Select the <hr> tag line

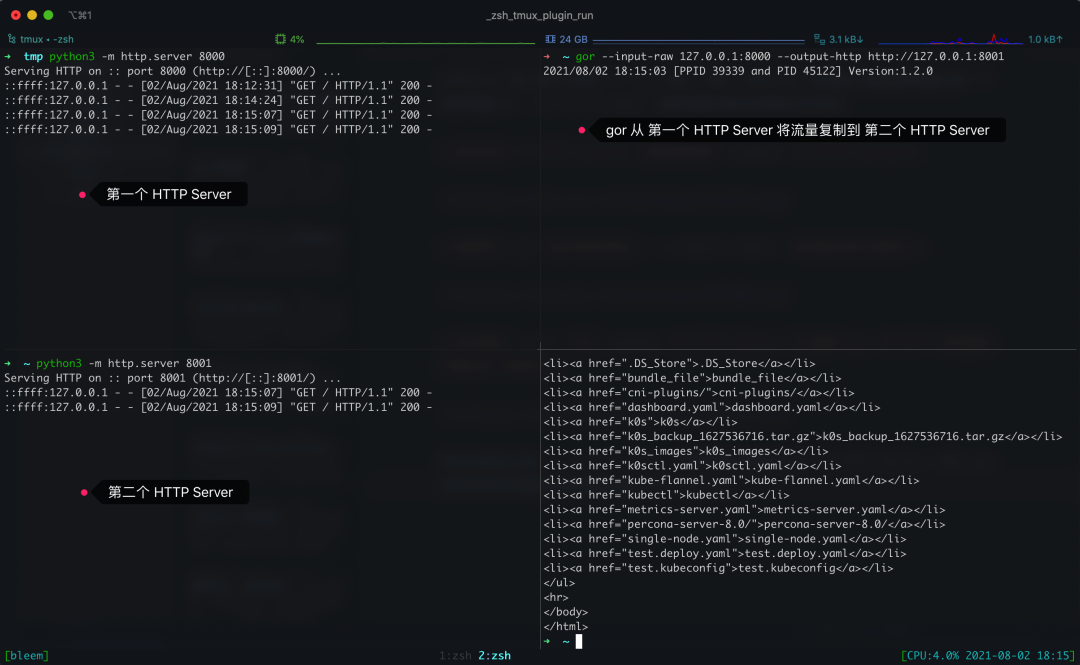coord(556,597)
